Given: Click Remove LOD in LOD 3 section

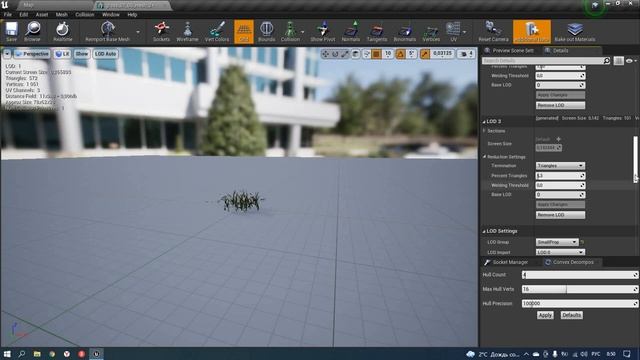Looking at the screenshot, I should click(560, 215).
